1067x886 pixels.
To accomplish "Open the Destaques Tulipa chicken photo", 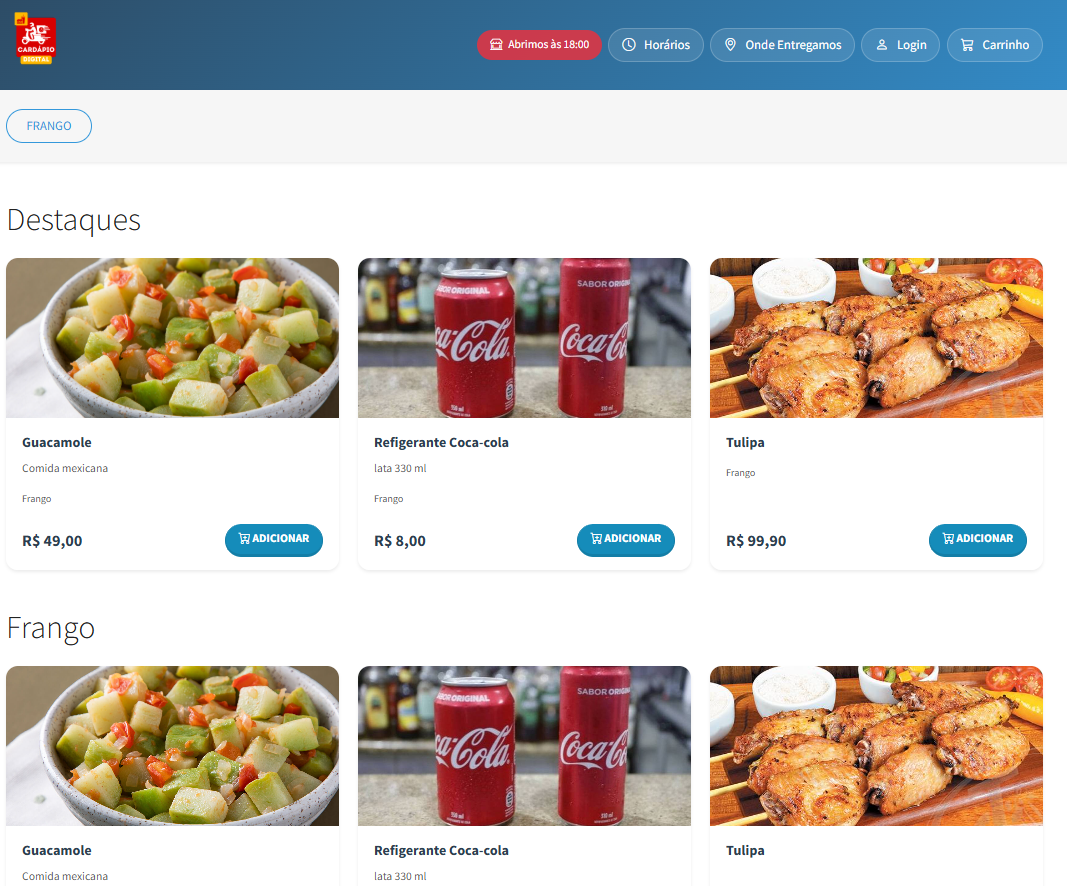I will pos(876,338).
